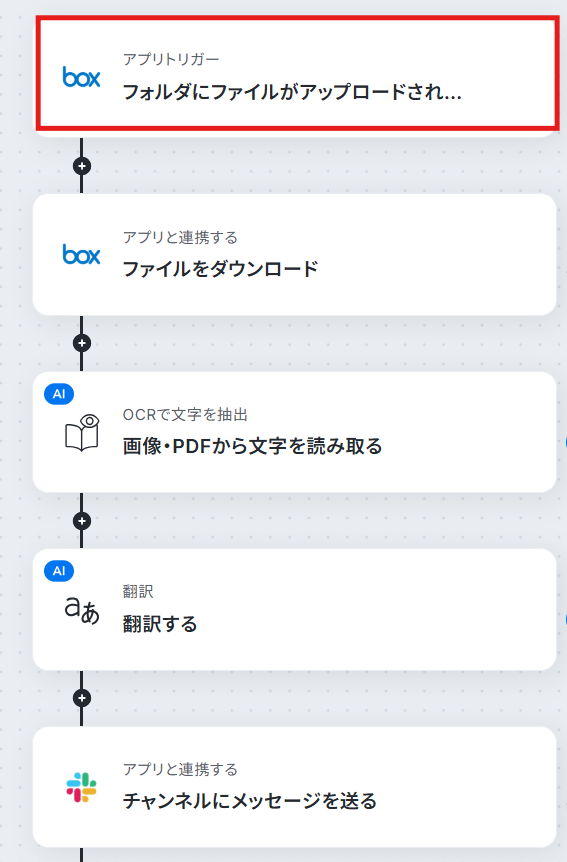Viewport: 567px width, 862px height.
Task: Open the 画像・PDFから文字を読み取る step
Action: click(x=295, y=432)
